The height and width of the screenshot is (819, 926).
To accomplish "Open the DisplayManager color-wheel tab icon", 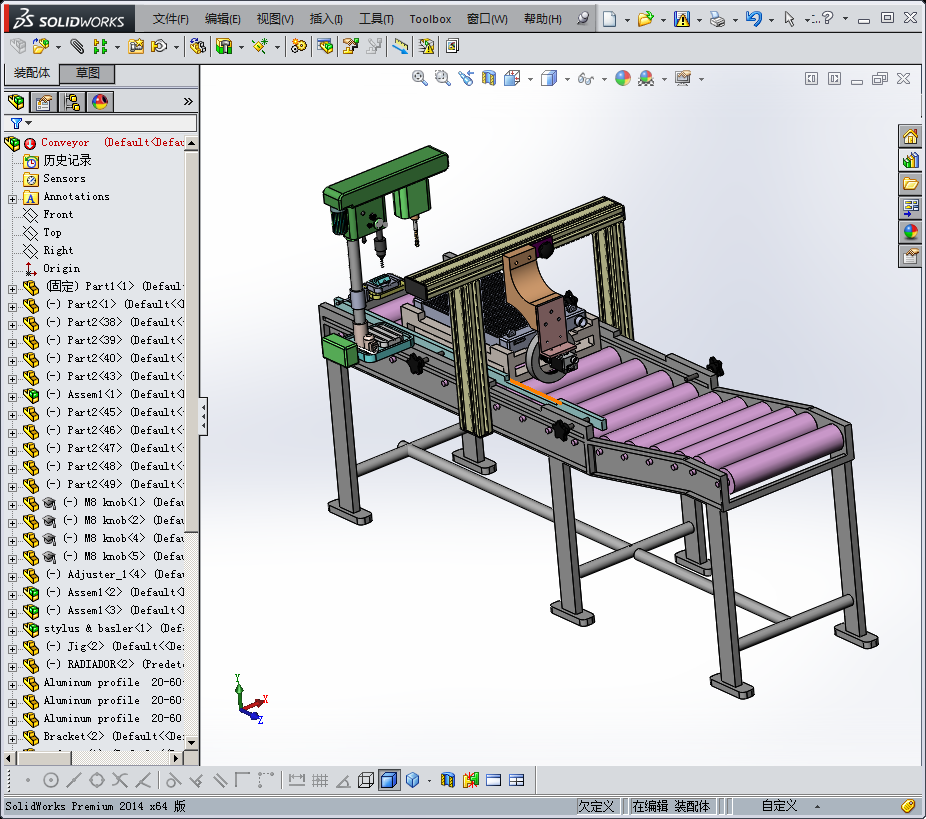I will [99, 101].
